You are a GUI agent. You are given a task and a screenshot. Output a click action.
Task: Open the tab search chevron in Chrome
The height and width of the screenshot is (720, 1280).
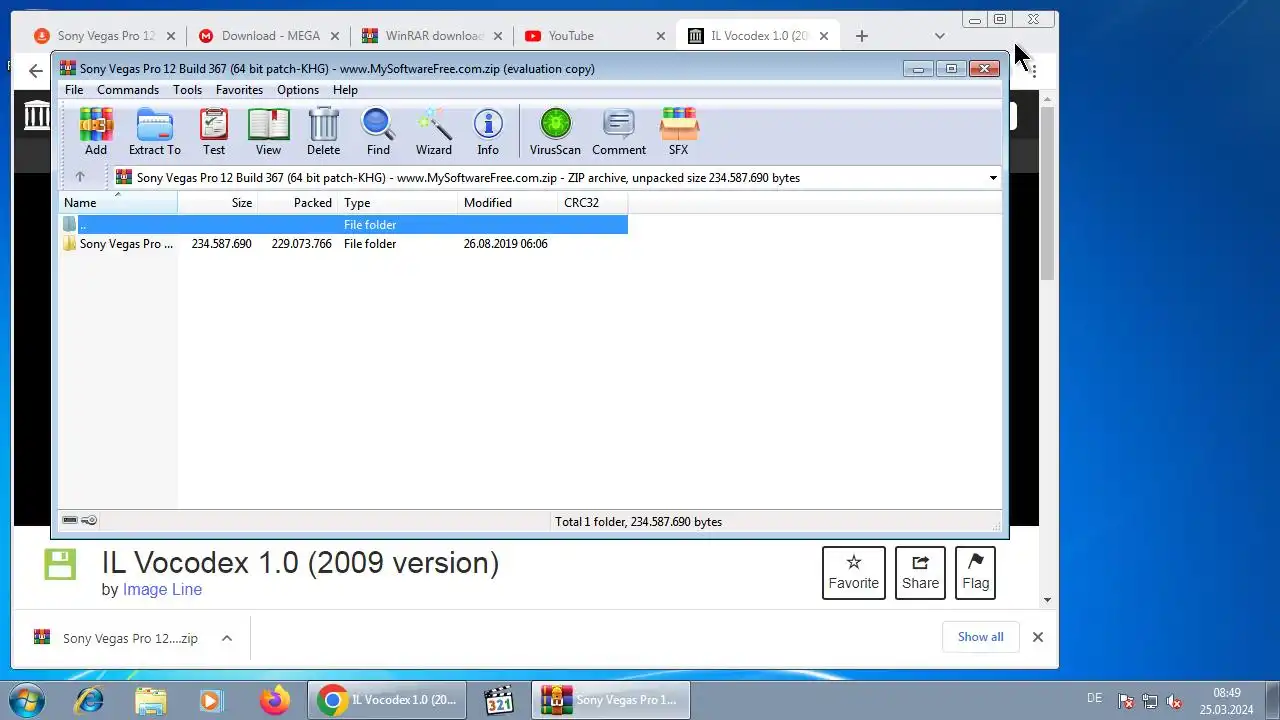coord(939,36)
